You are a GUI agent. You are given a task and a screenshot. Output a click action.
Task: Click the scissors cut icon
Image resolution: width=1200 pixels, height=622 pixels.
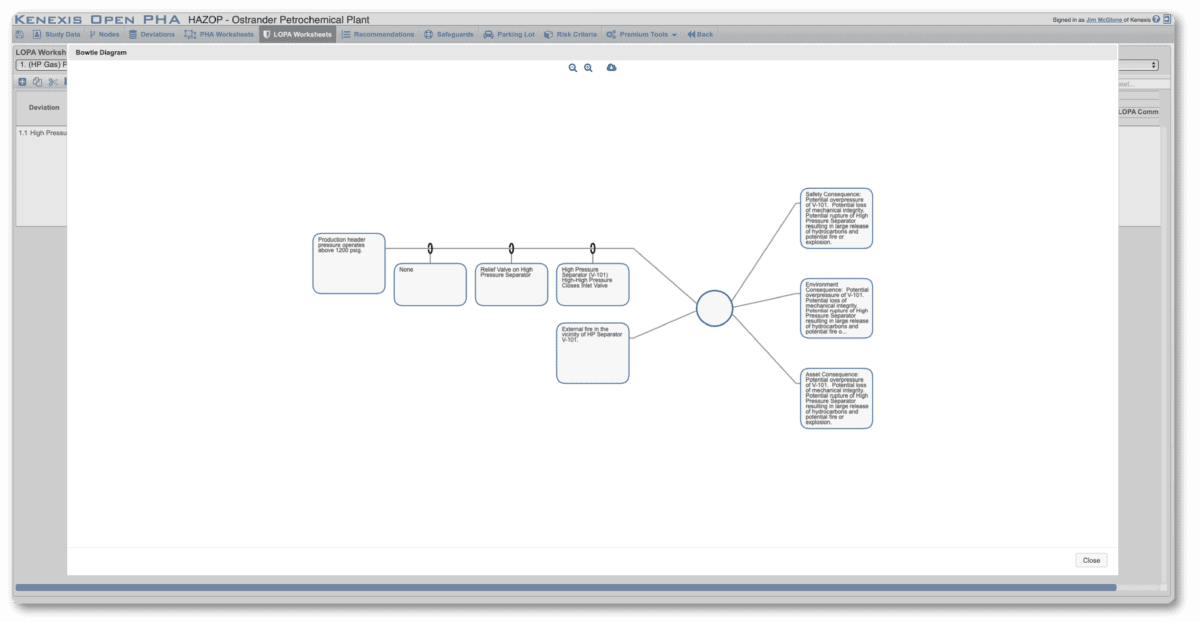pos(52,82)
